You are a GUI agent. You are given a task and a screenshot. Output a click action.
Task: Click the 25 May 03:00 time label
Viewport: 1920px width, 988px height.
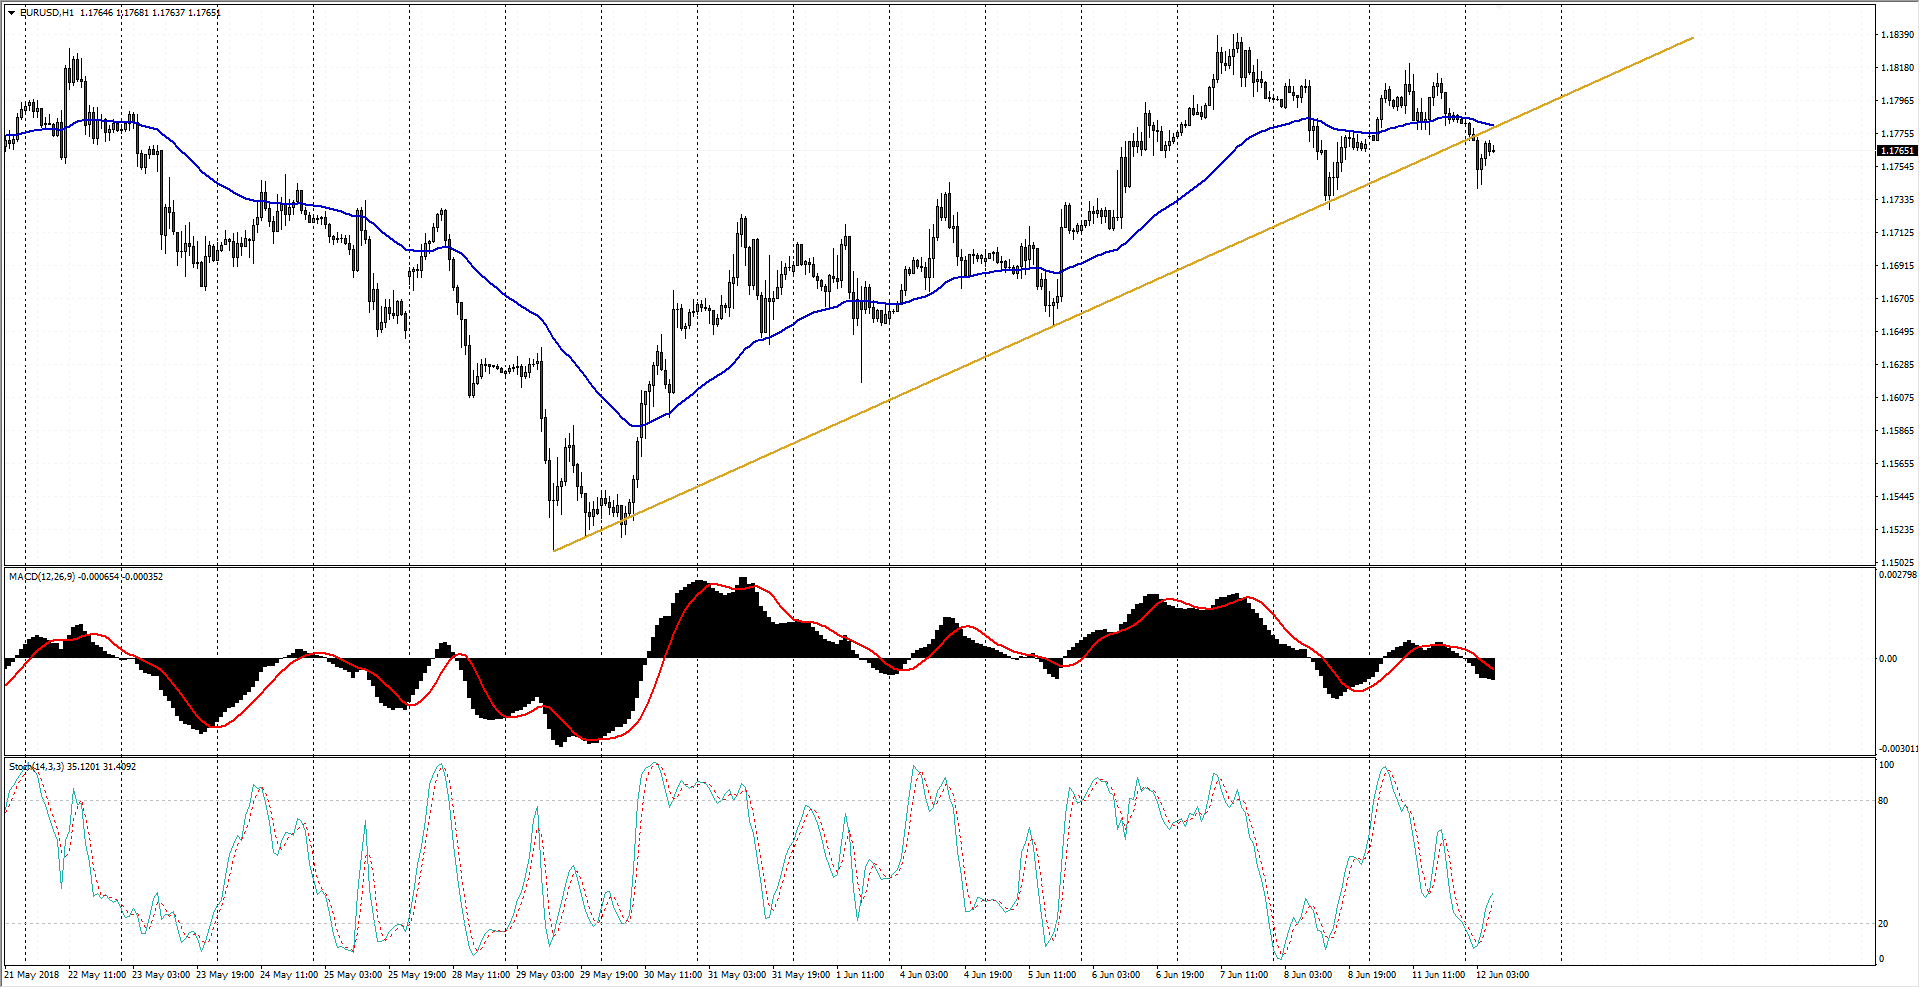(352, 975)
